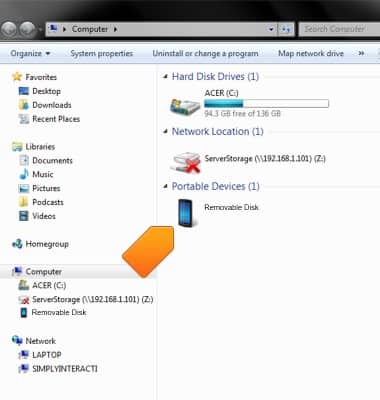
Task: Select Removable Disk in navigation pane
Action: 59,313
